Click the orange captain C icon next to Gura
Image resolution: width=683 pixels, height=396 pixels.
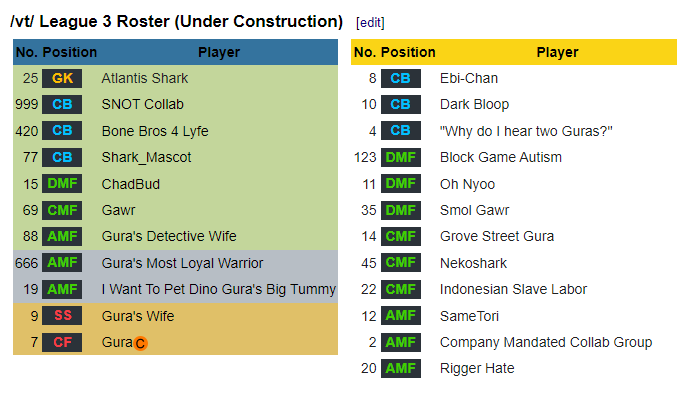pos(140,344)
